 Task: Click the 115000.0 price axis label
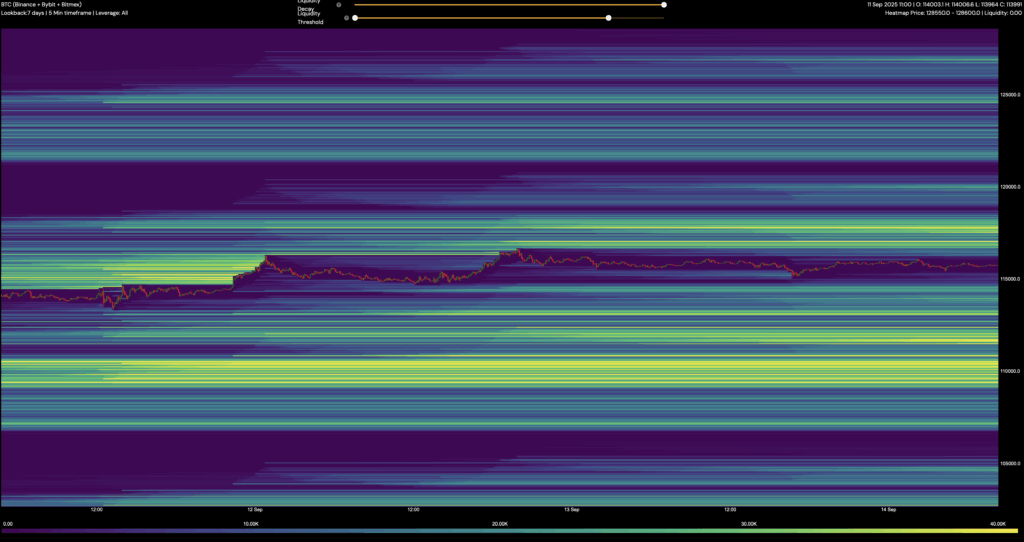(1010, 279)
